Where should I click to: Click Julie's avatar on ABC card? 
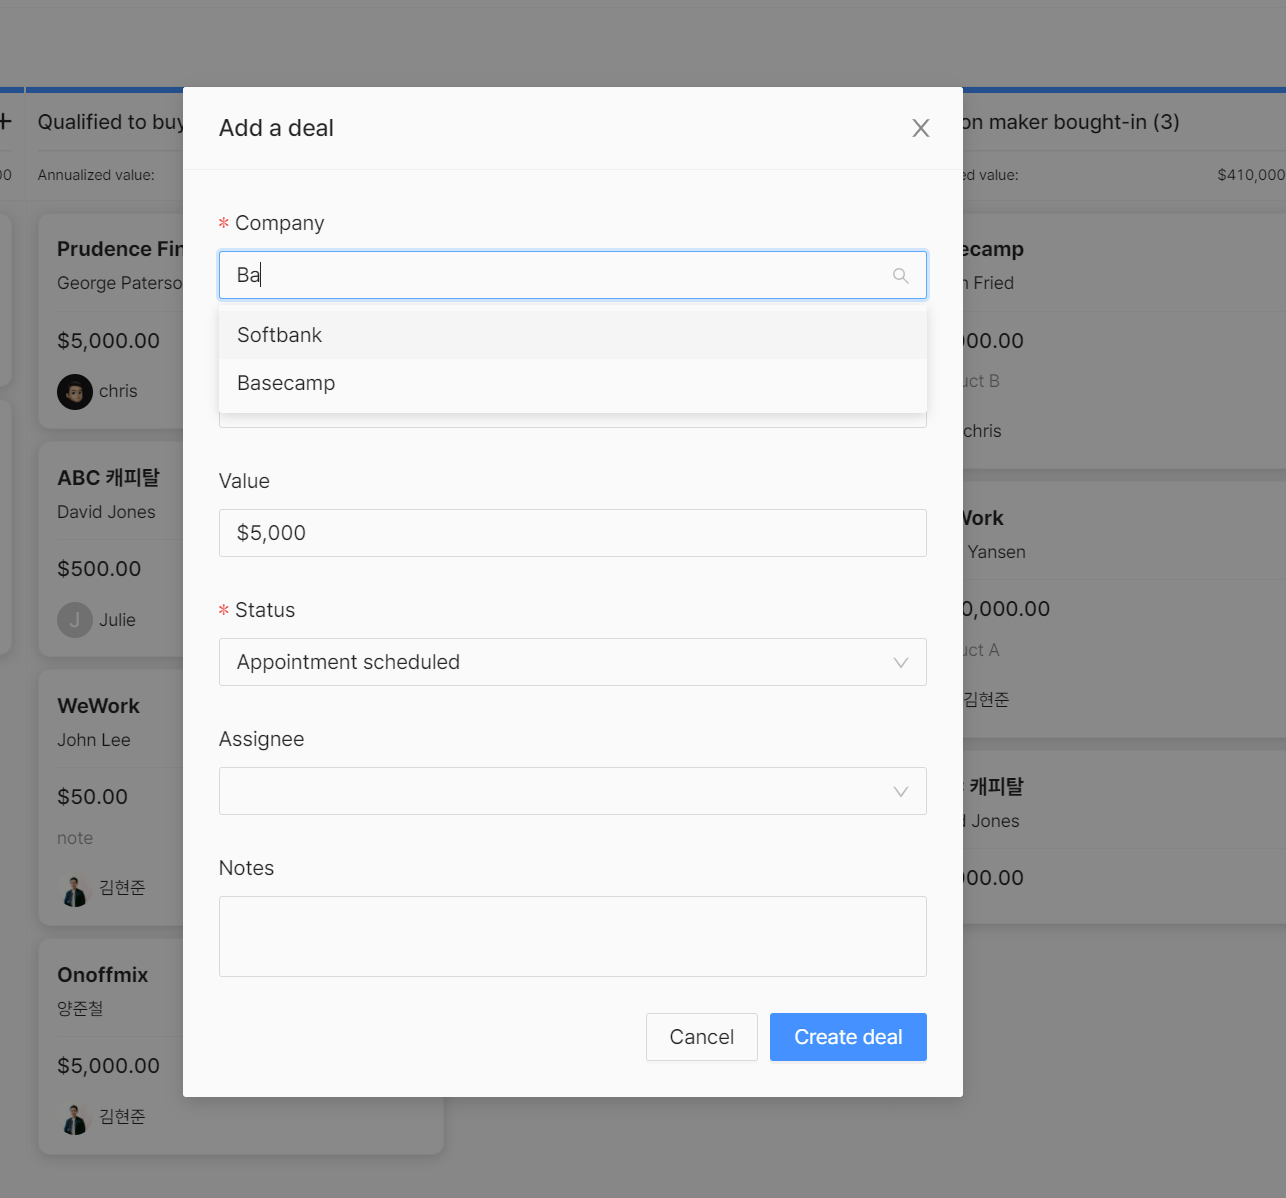point(75,620)
